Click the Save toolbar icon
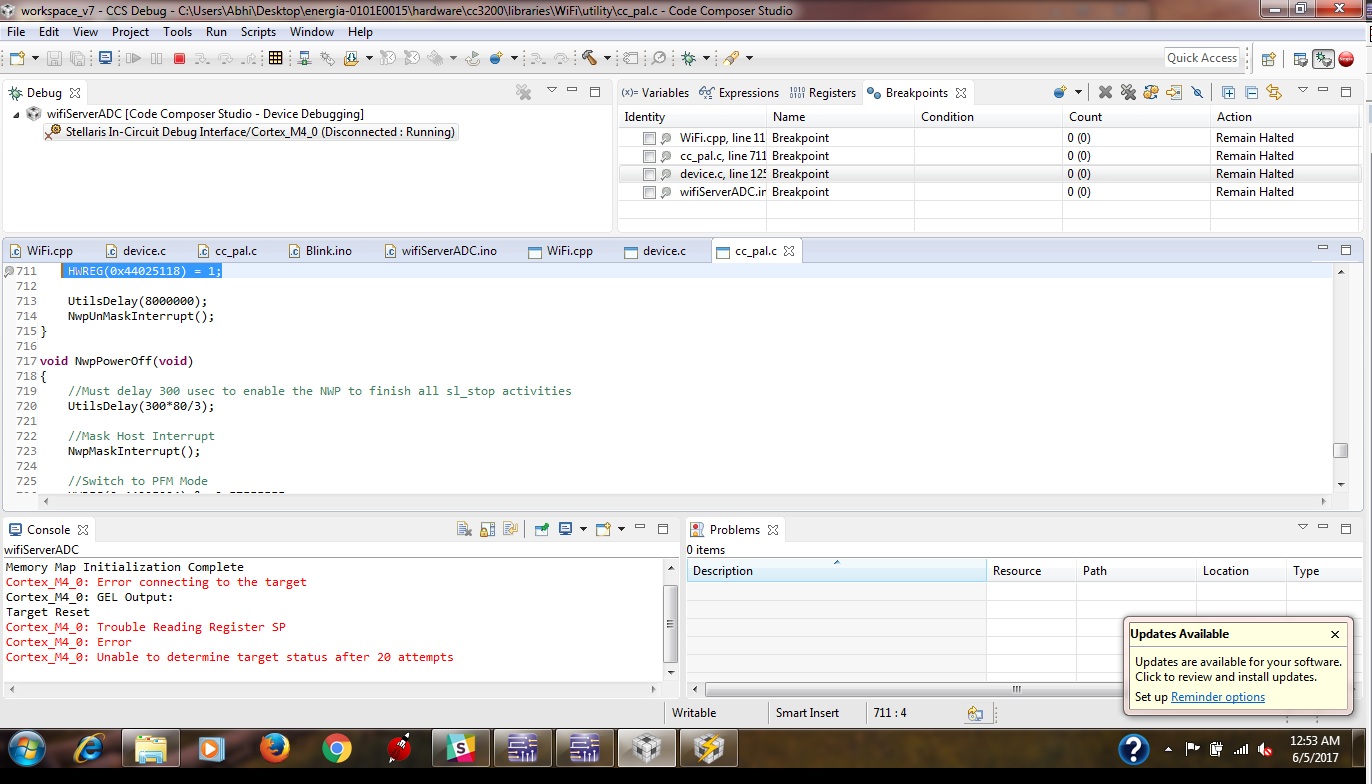 click(55, 59)
